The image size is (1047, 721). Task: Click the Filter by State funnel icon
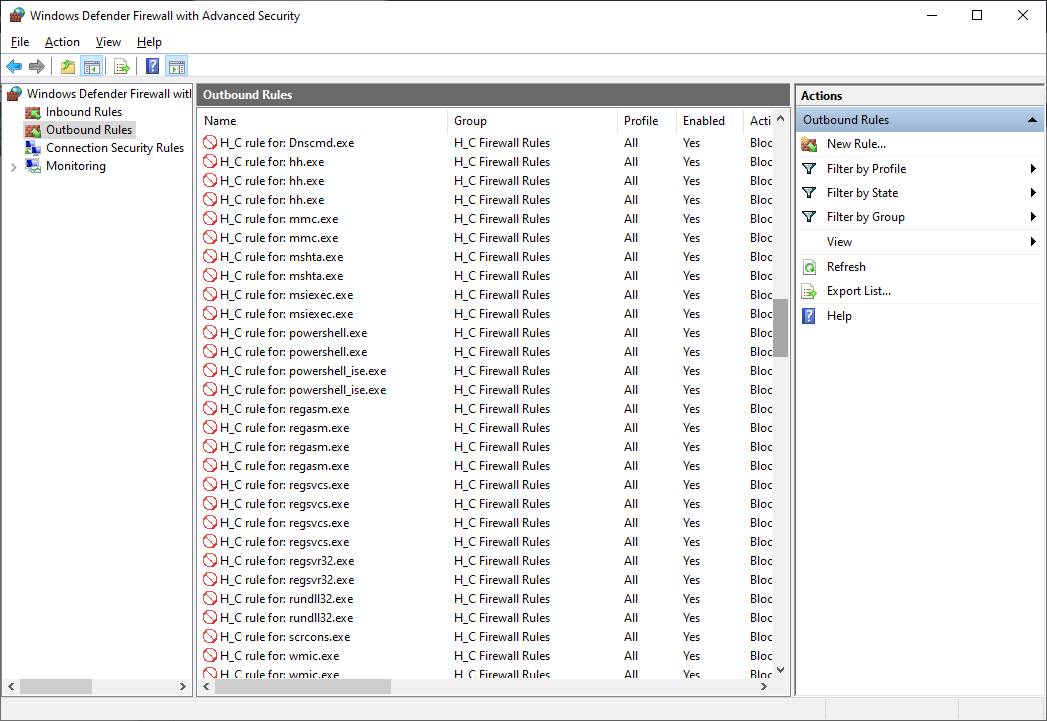(809, 193)
